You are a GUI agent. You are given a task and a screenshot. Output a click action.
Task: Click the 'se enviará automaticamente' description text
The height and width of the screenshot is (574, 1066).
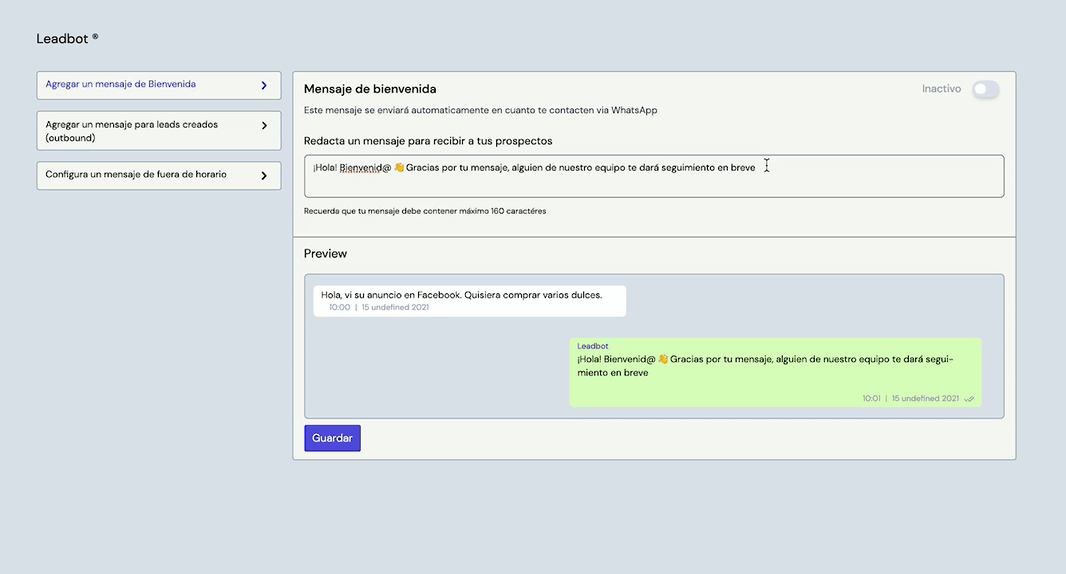click(481, 110)
